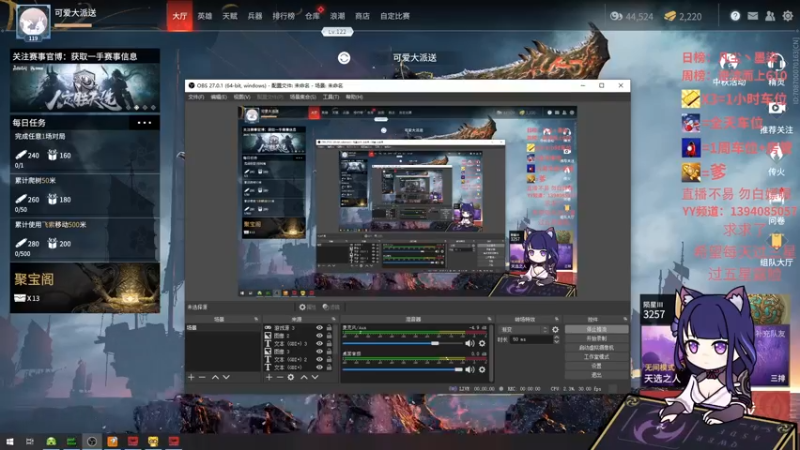This screenshot has height=450, width=800.
Task: Open the Windows Start button on taskbar
Action: [x=10, y=441]
